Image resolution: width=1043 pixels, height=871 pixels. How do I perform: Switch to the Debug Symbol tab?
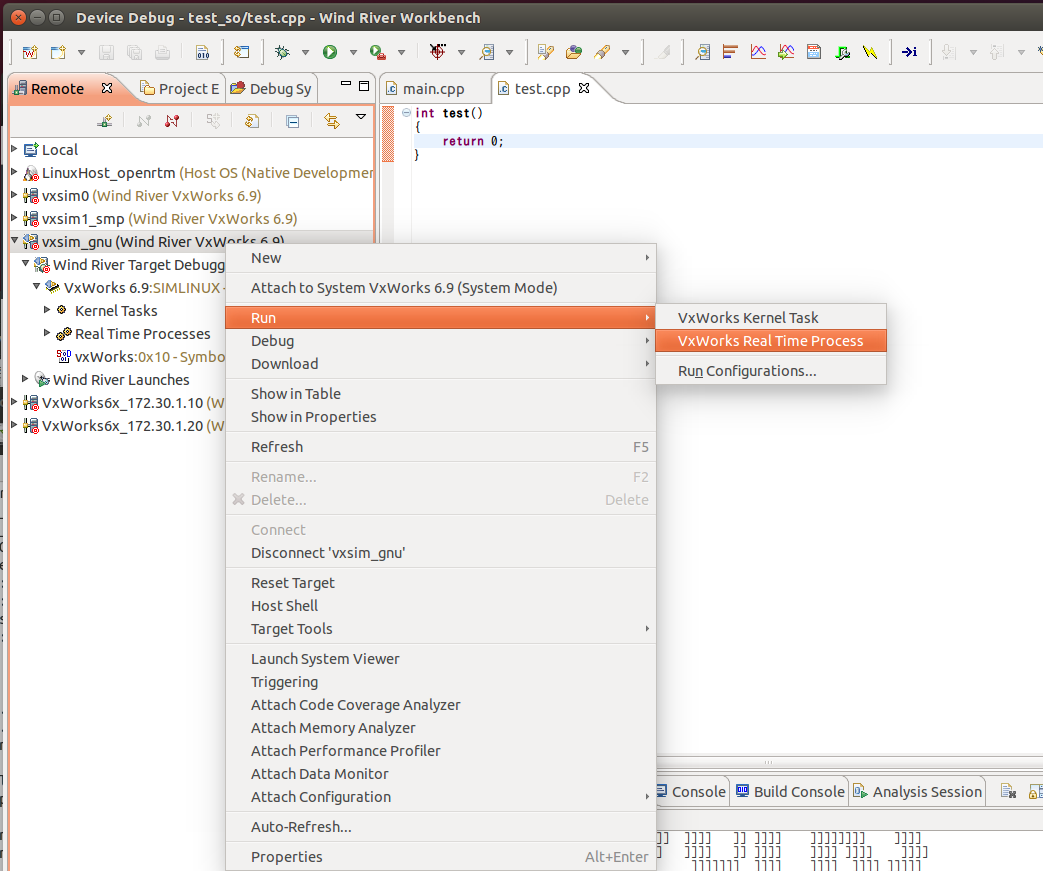coord(271,88)
